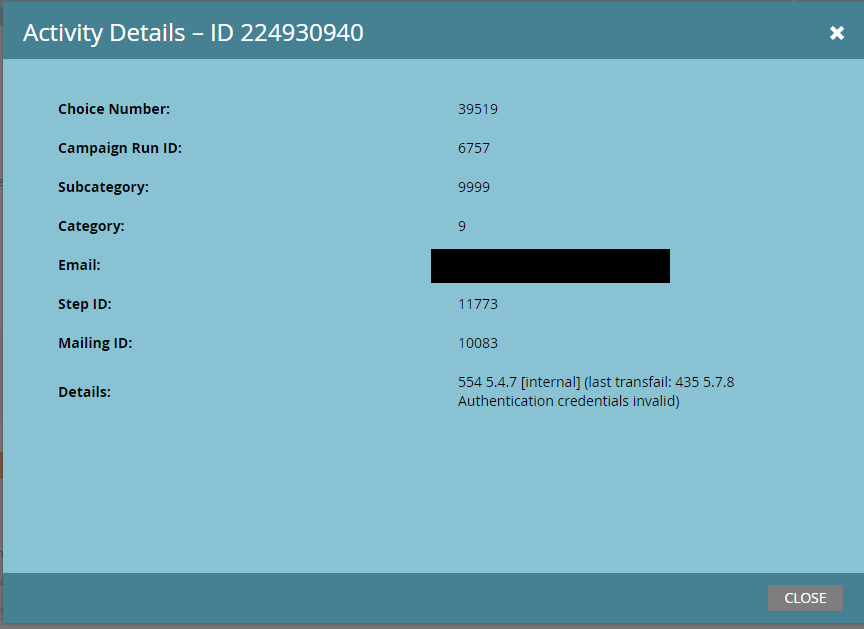
Task: Select the Details label
Action: click(84, 392)
